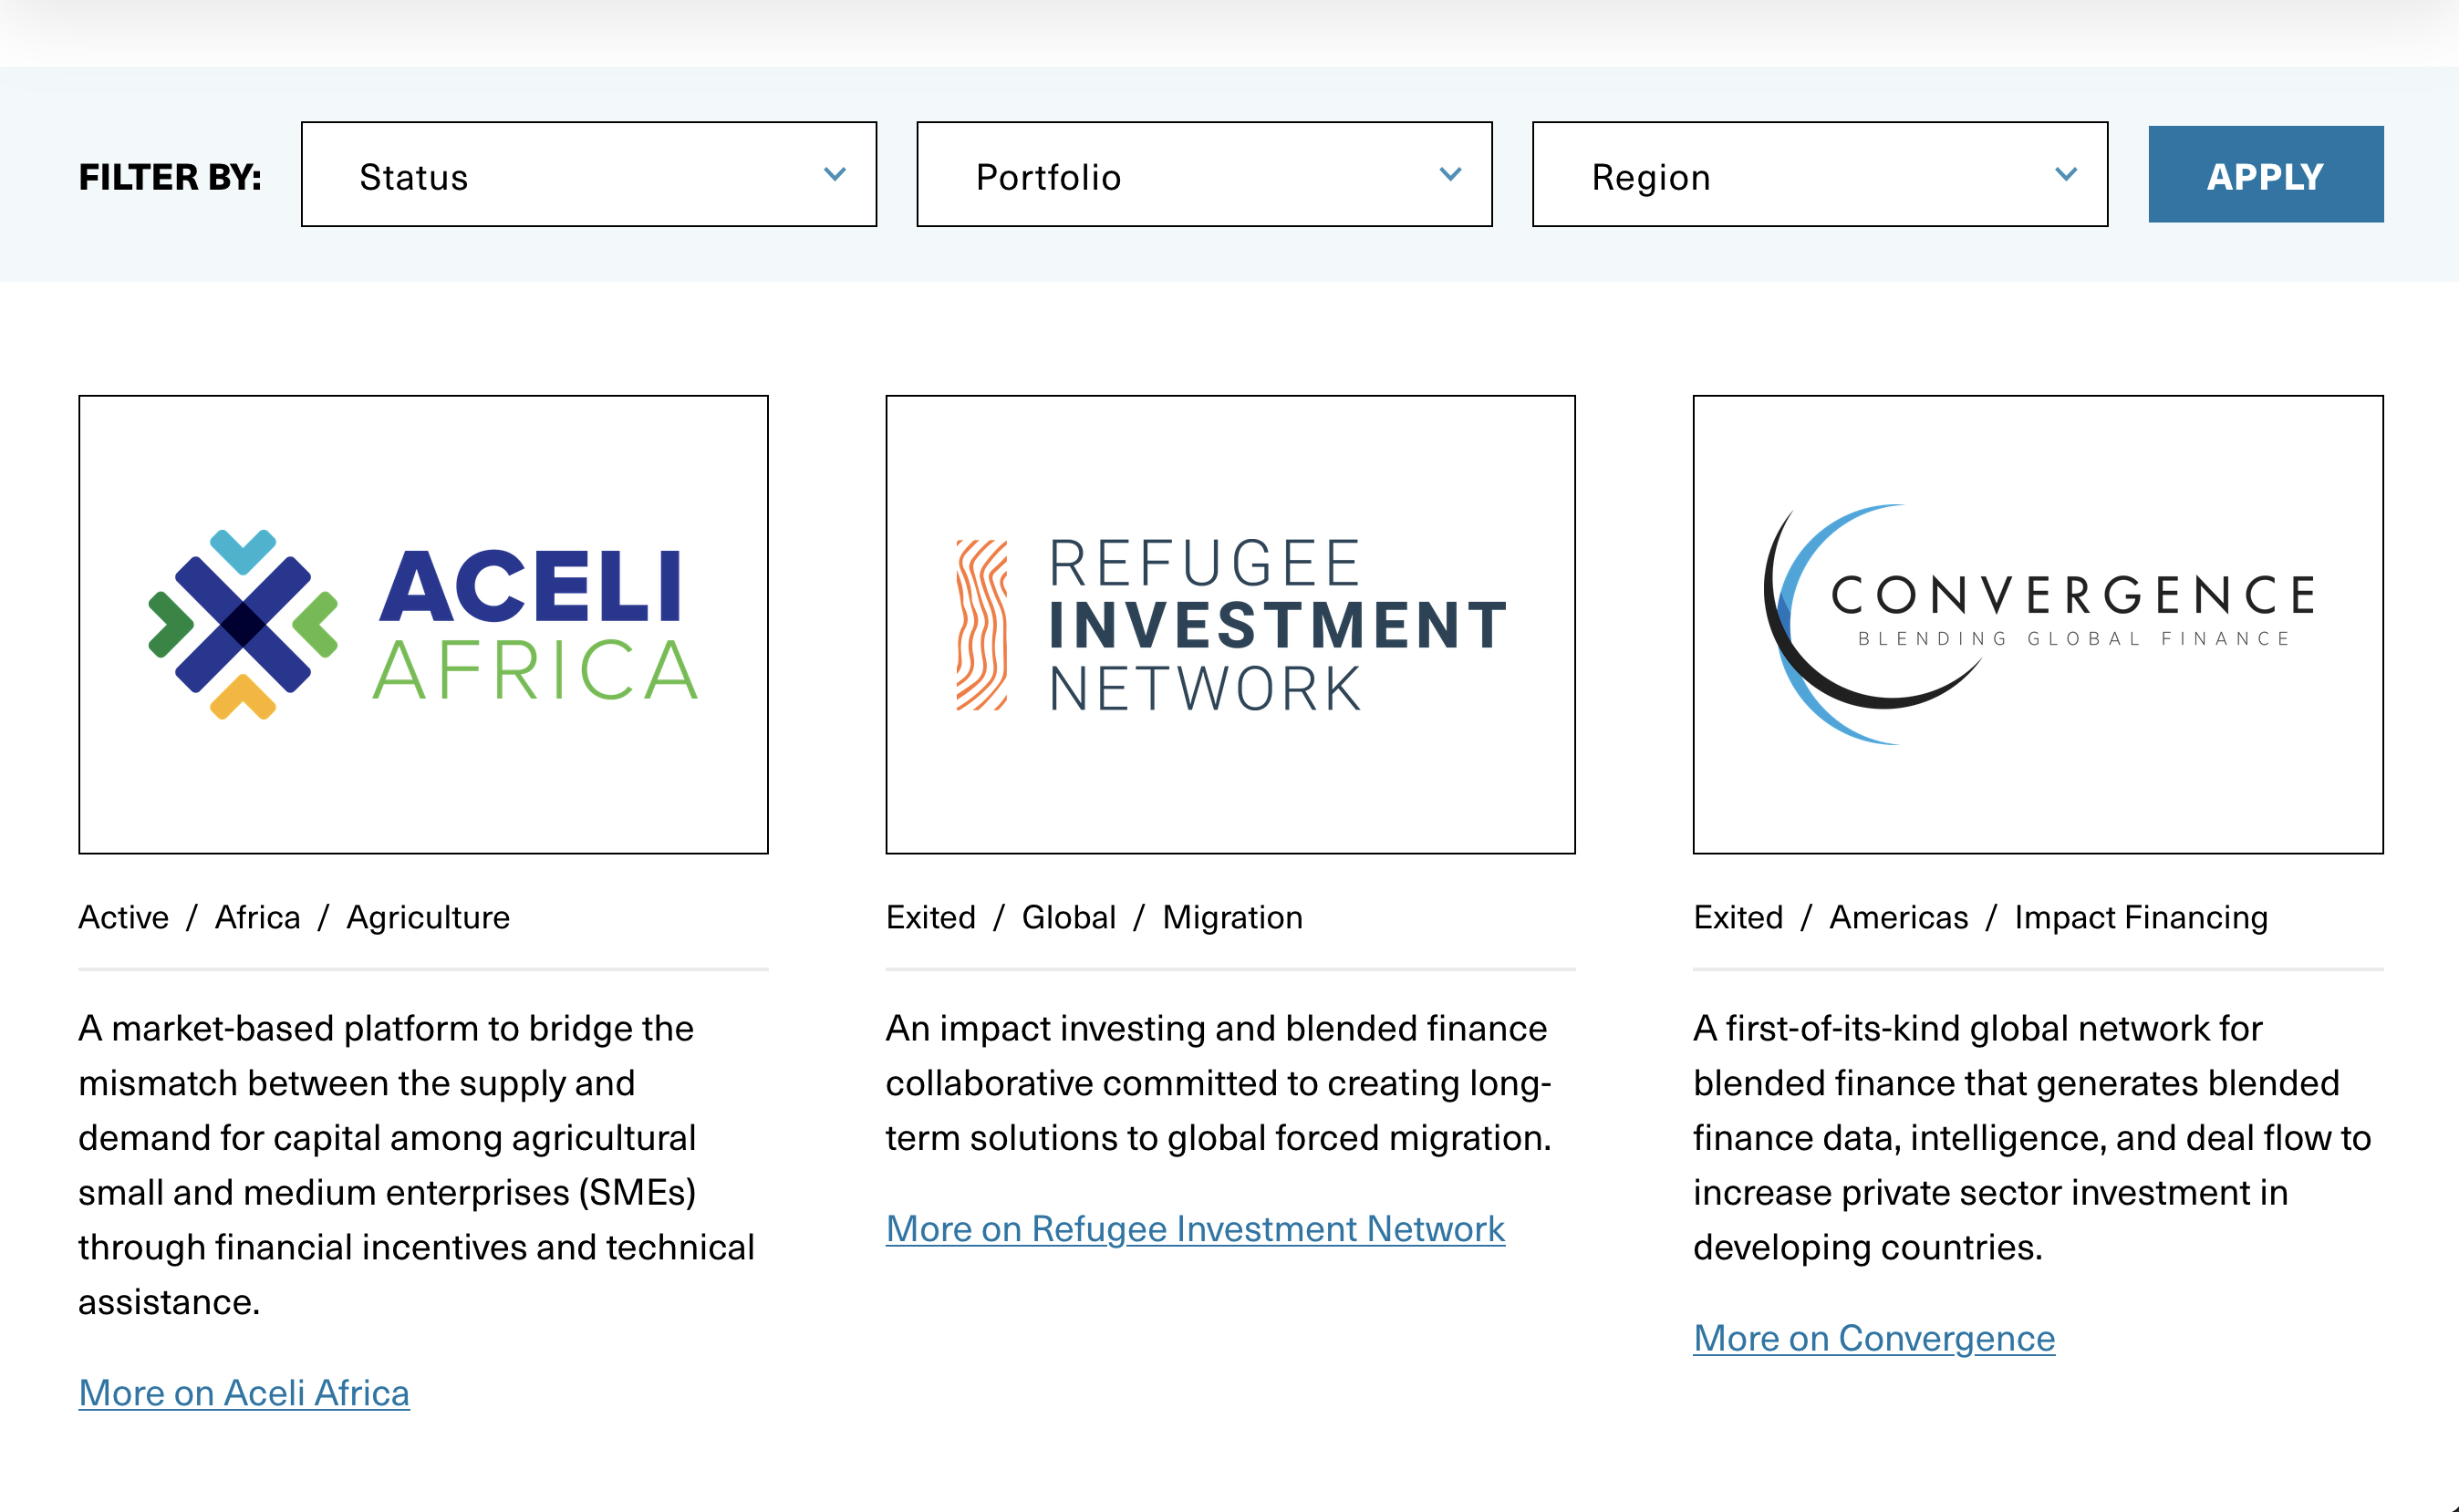
Task: Follow the More on Refugee Investment Network link
Action: pos(1195,1229)
